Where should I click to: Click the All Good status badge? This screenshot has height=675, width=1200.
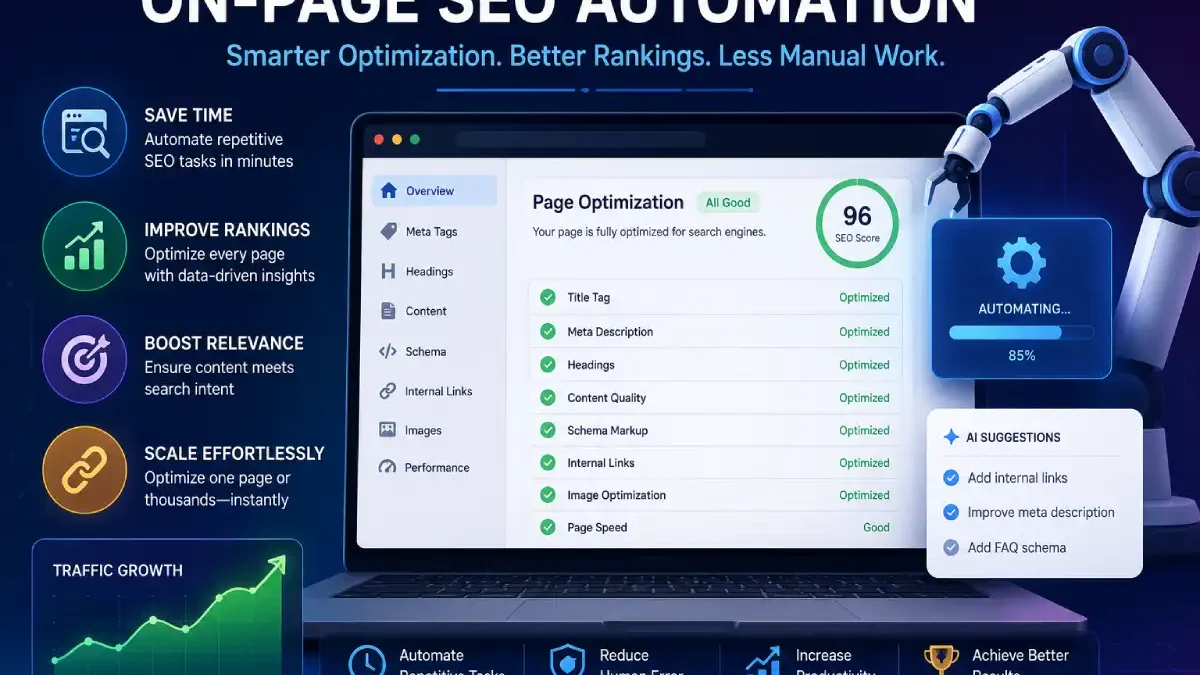pos(728,202)
